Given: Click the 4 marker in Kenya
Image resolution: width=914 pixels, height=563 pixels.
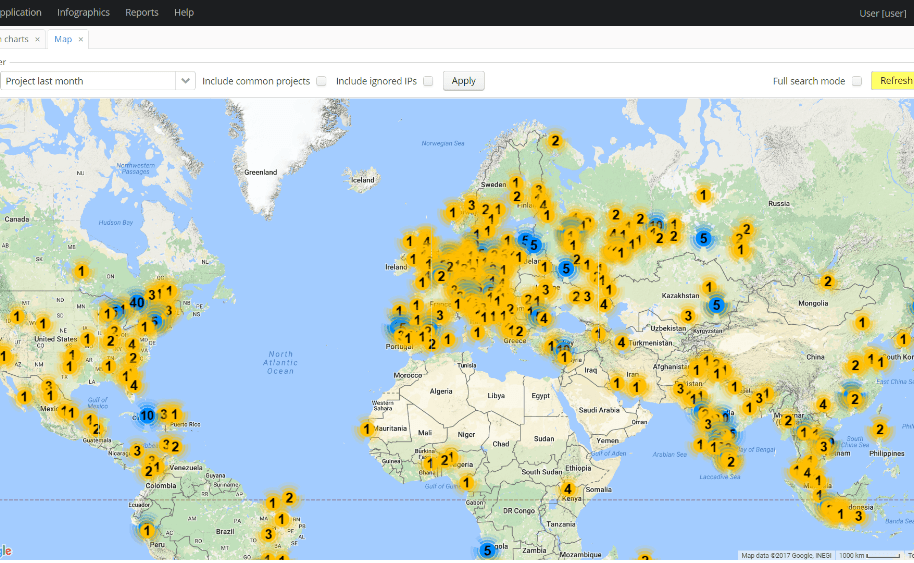Looking at the screenshot, I should [x=568, y=489].
